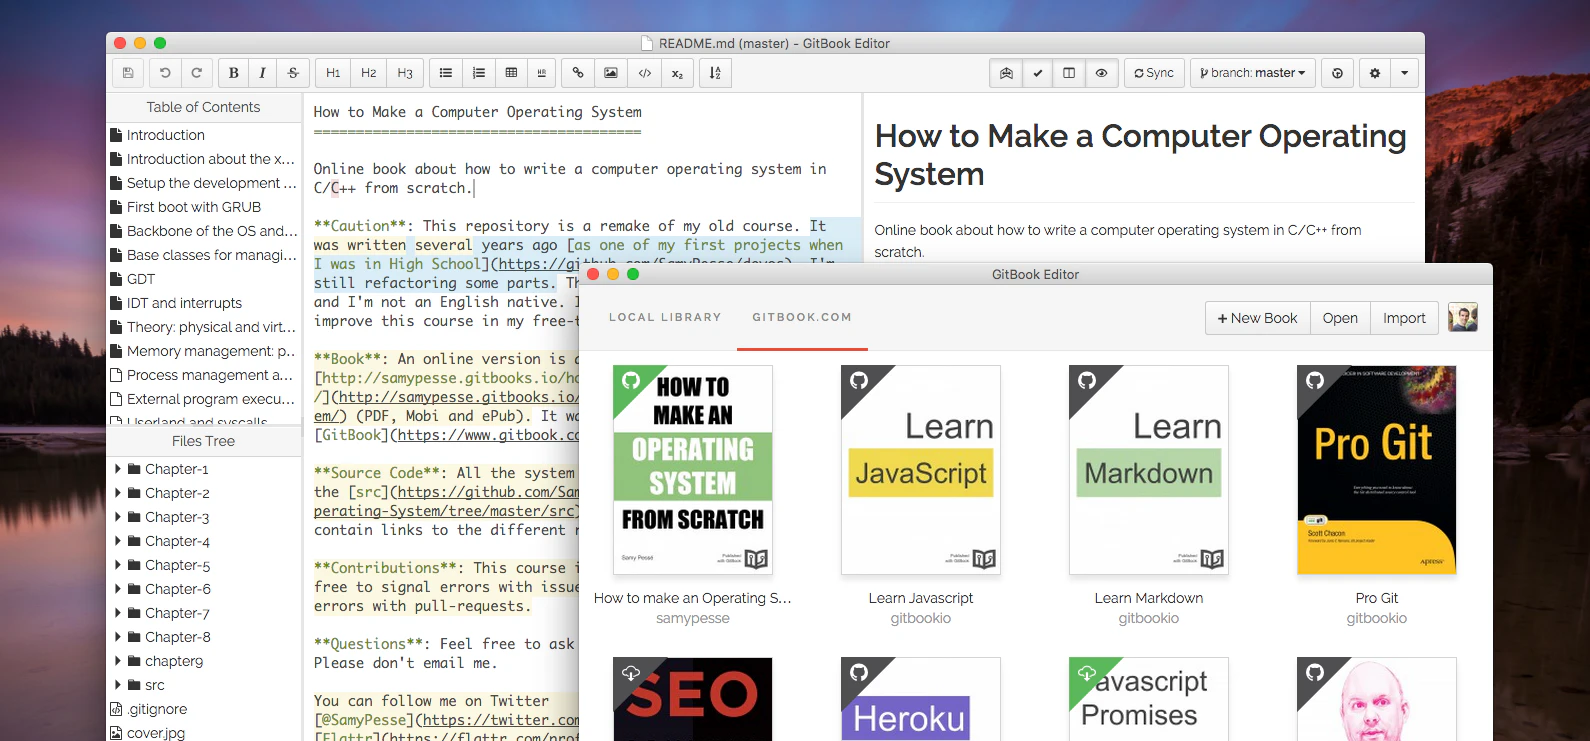The height and width of the screenshot is (741, 1590).
Task: Open the Javascript Promises book cover
Action: pyautogui.click(x=1149, y=699)
